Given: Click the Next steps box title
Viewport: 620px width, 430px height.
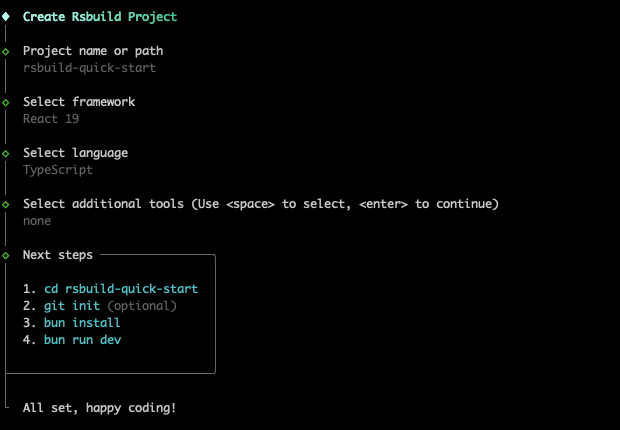Looking at the screenshot, I should point(58,255).
